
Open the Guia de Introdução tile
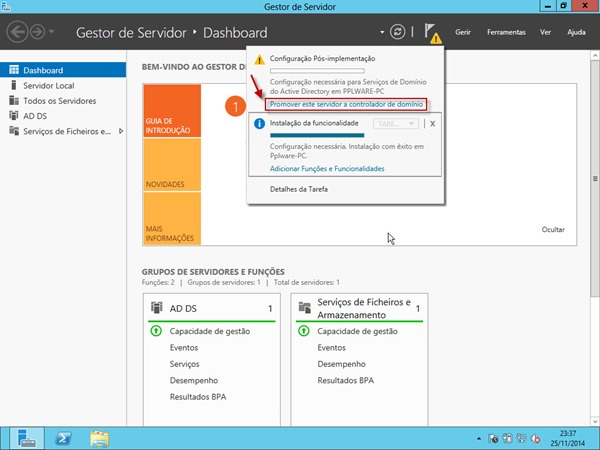click(172, 111)
